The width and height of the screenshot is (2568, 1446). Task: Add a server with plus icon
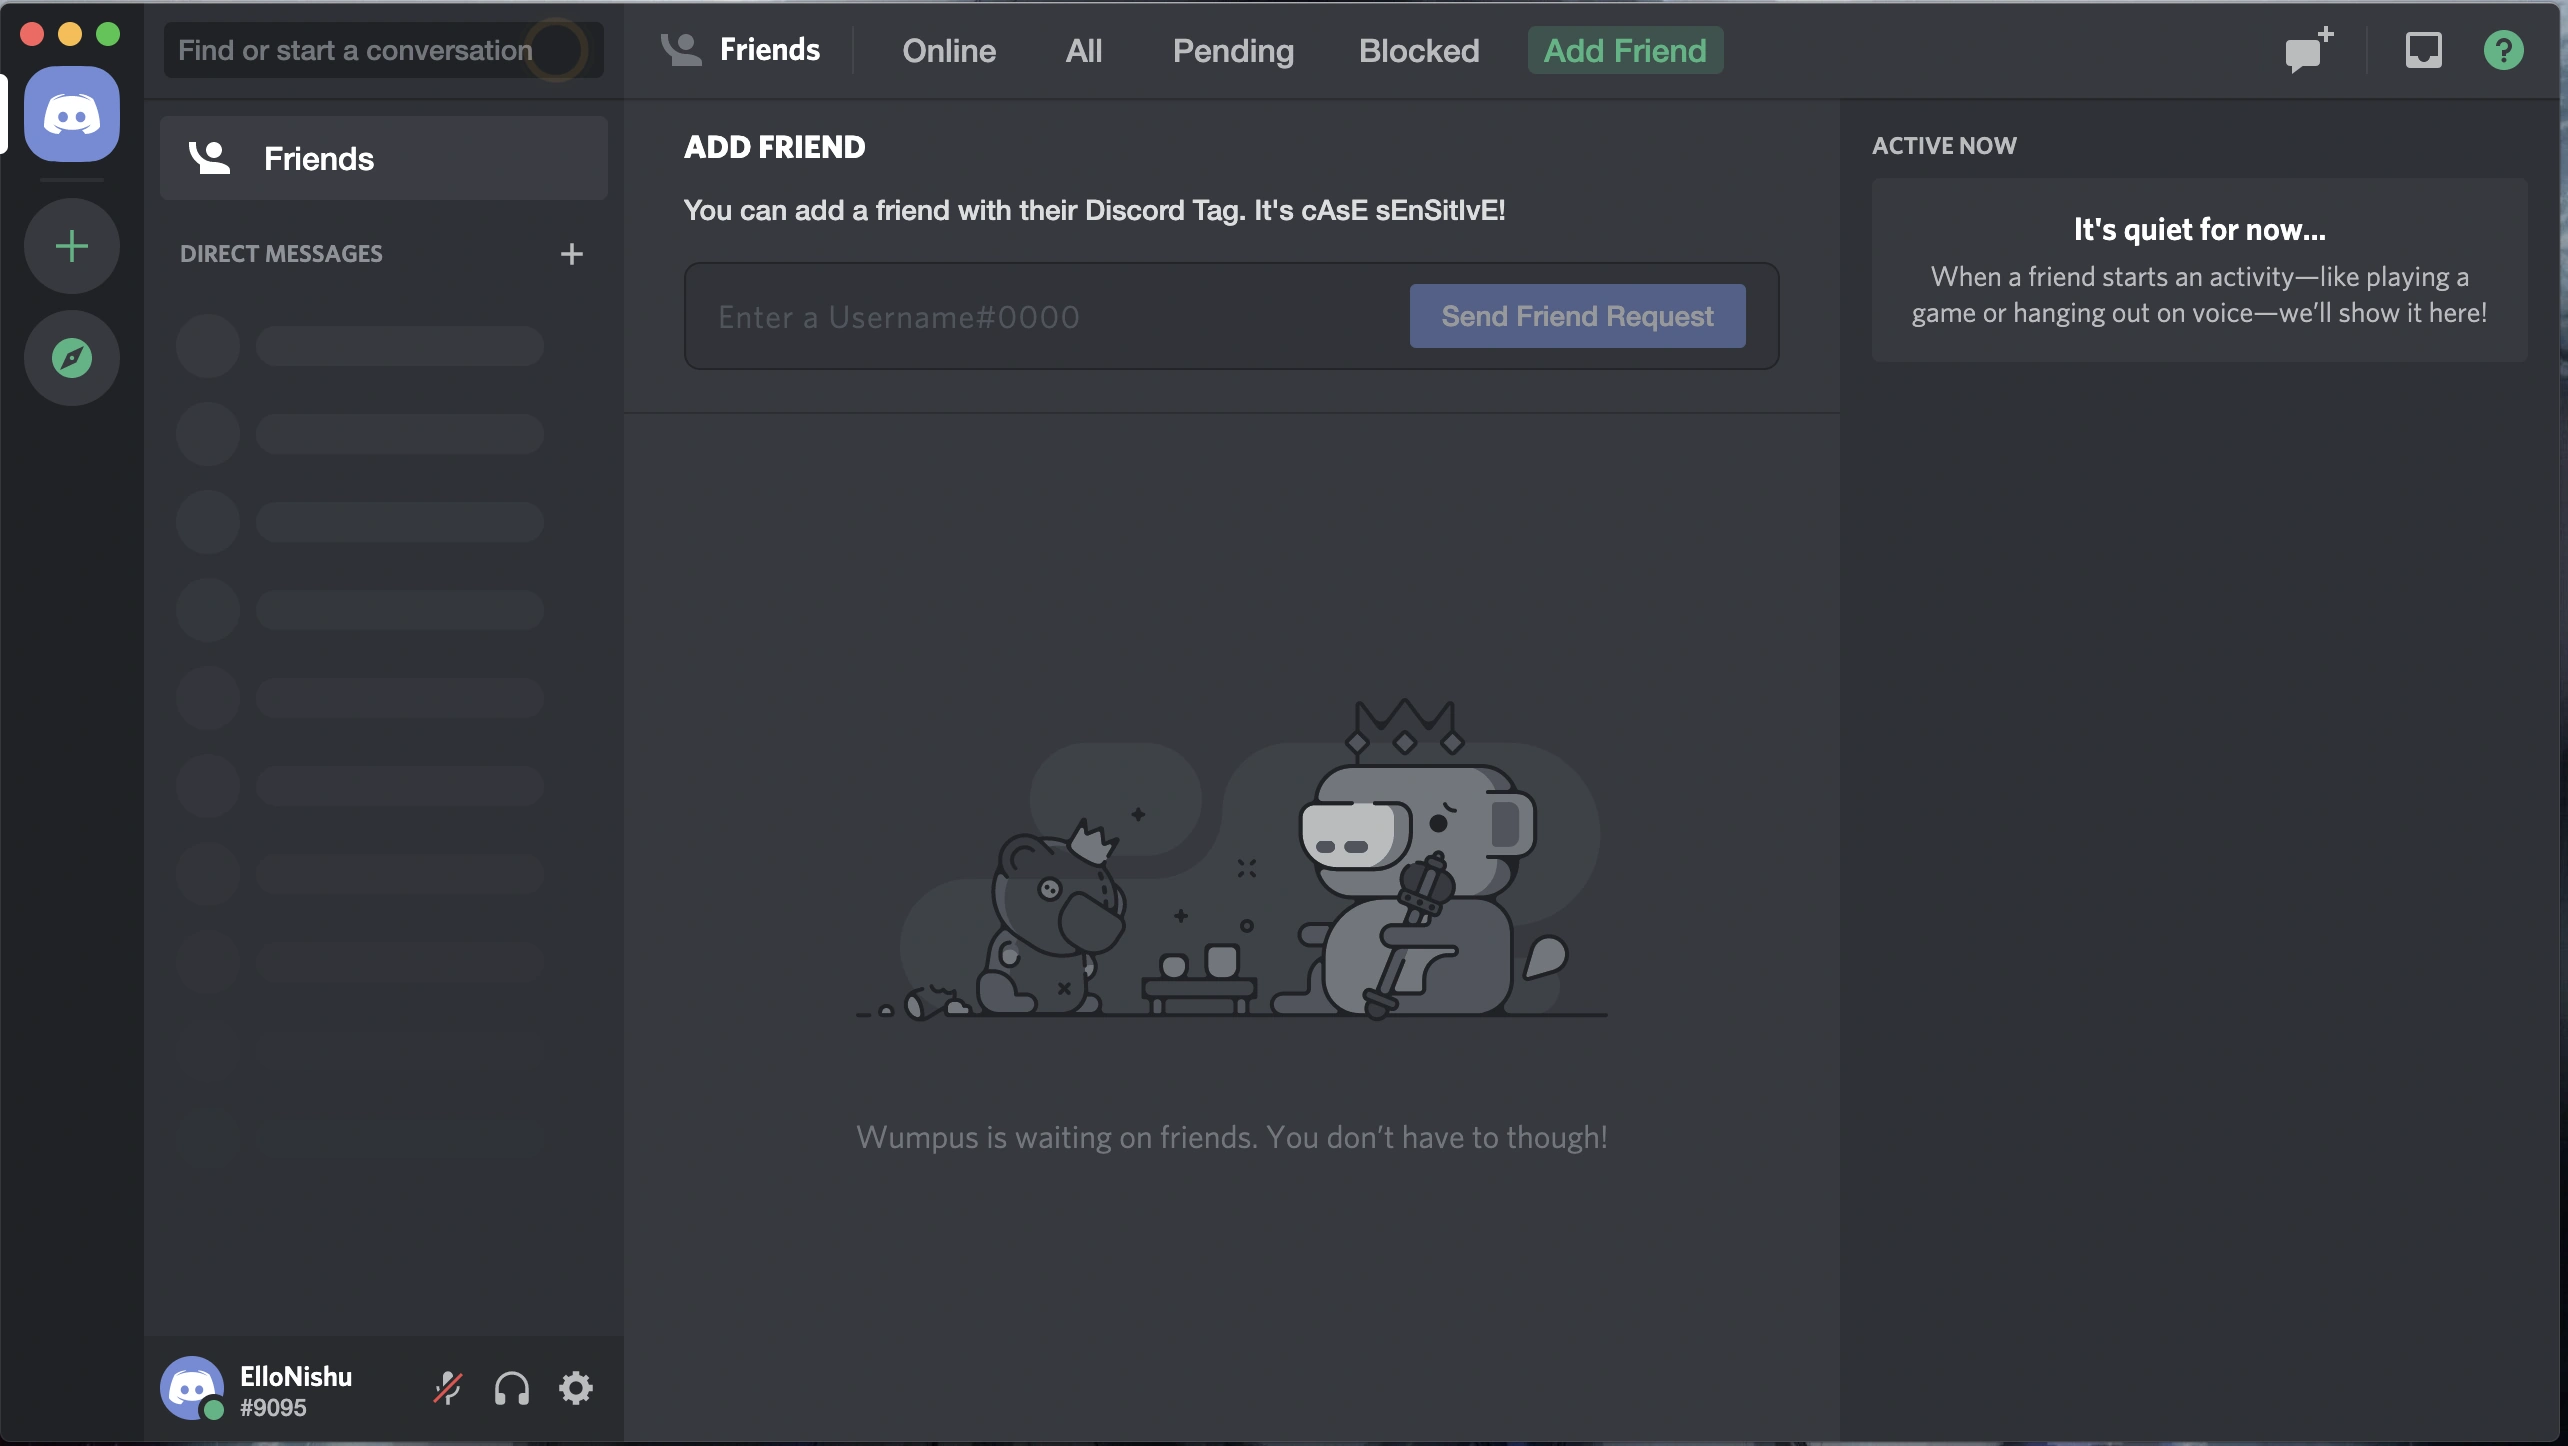click(72, 246)
